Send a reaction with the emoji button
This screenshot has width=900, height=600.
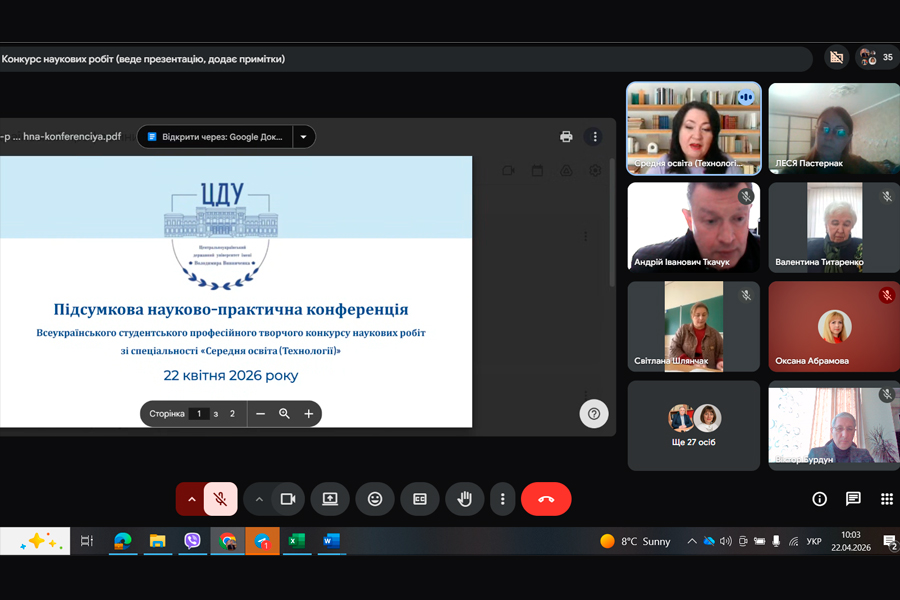375,499
